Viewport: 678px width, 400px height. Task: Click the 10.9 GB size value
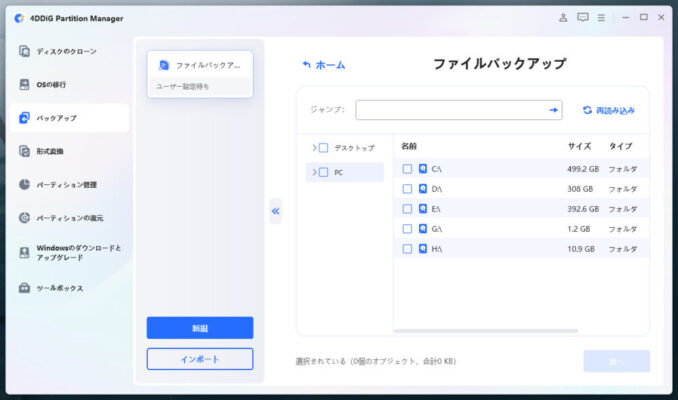click(581, 249)
